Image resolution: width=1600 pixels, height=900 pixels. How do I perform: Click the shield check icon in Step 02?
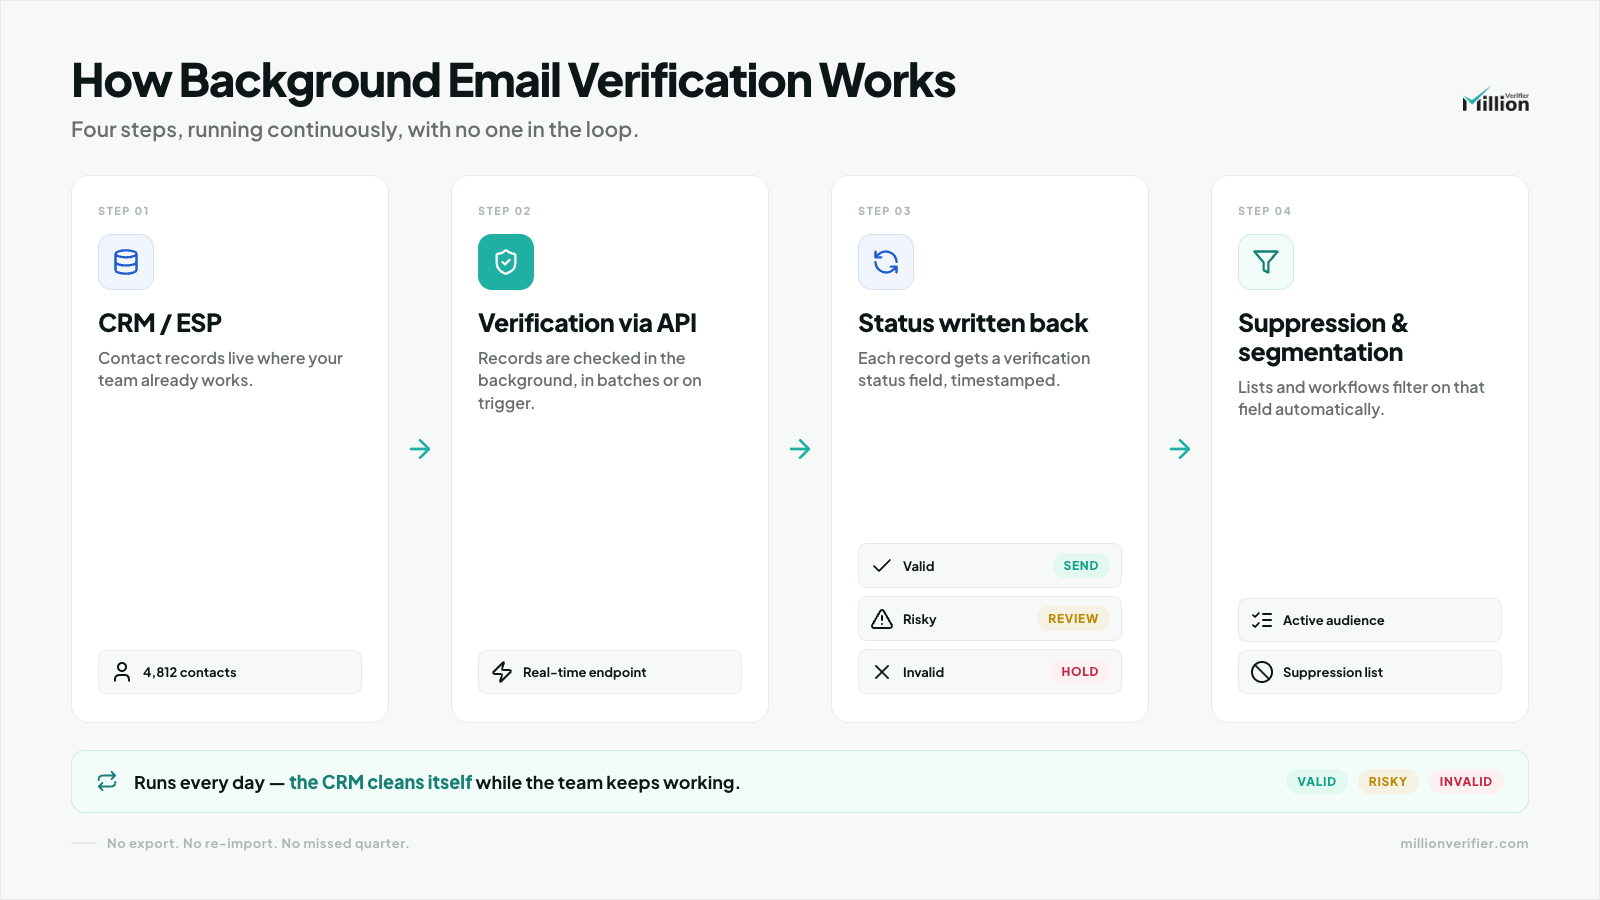[506, 262]
